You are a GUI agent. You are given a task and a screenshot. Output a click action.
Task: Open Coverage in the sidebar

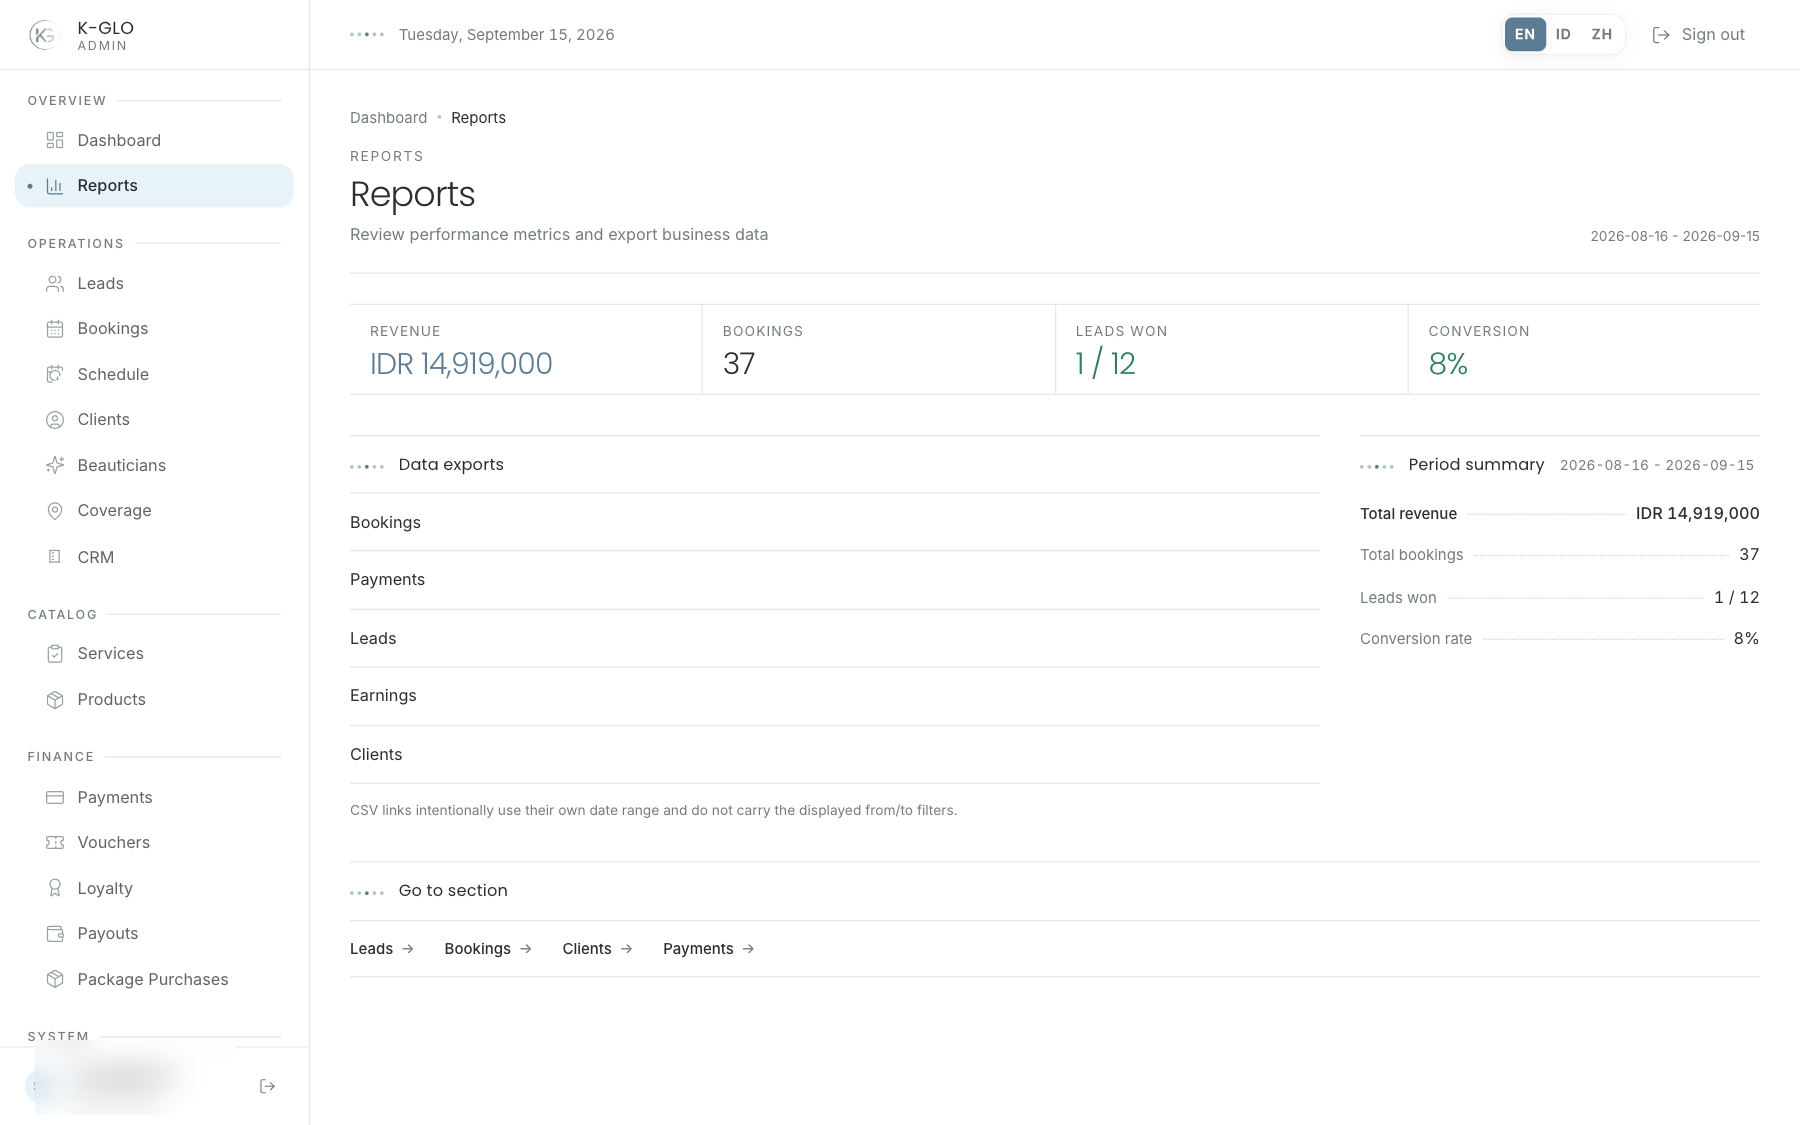[154, 511]
